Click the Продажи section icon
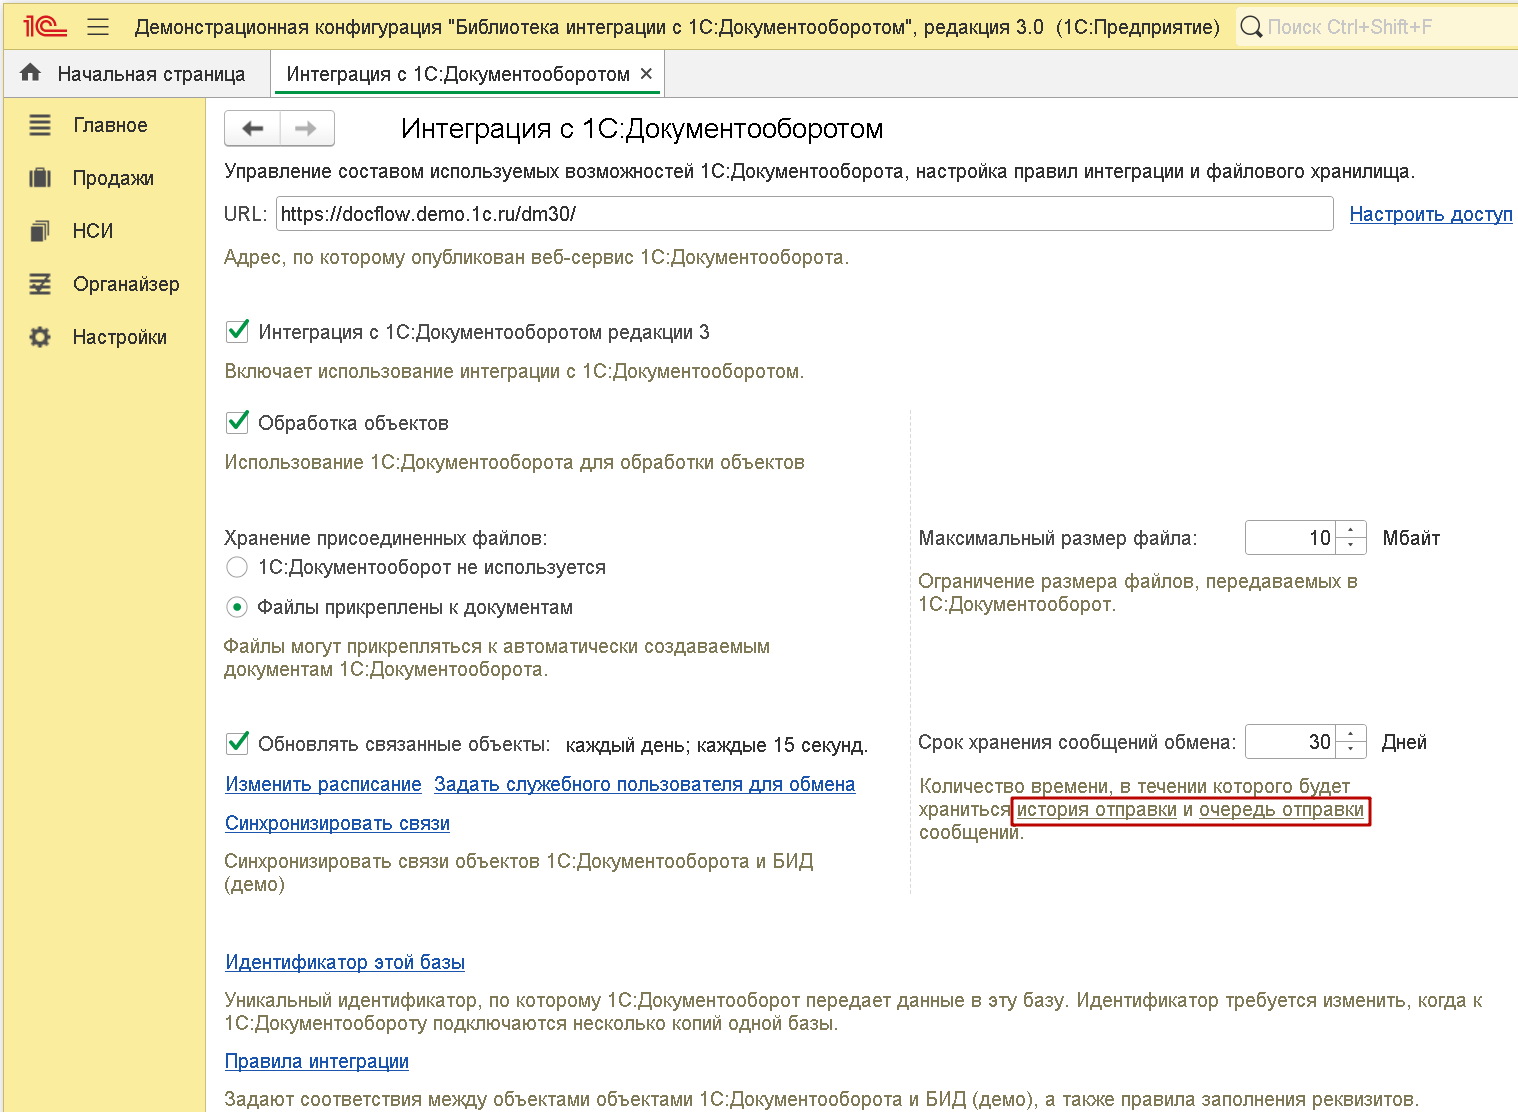1518x1112 pixels. [40, 178]
